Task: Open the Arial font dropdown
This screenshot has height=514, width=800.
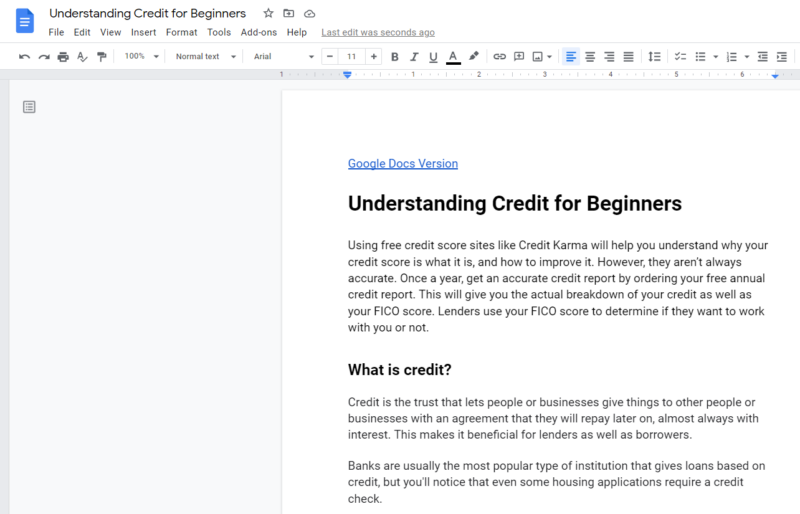Action: click(x=284, y=57)
